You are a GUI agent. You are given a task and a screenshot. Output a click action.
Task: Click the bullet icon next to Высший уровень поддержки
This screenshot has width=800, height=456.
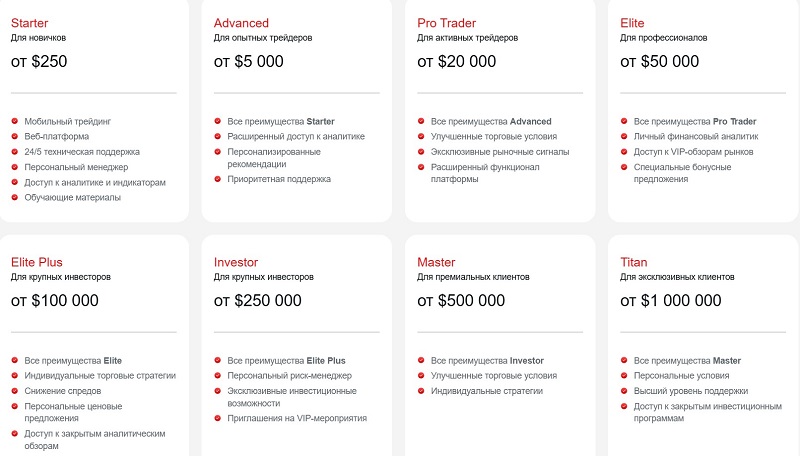624,391
